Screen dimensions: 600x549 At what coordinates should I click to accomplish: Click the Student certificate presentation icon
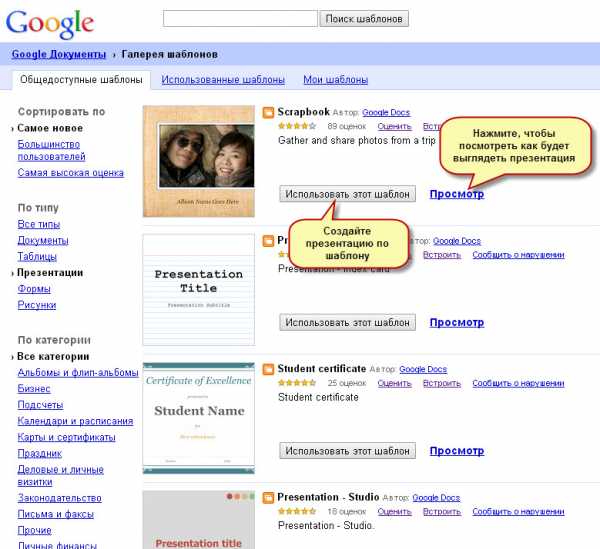tap(268, 370)
